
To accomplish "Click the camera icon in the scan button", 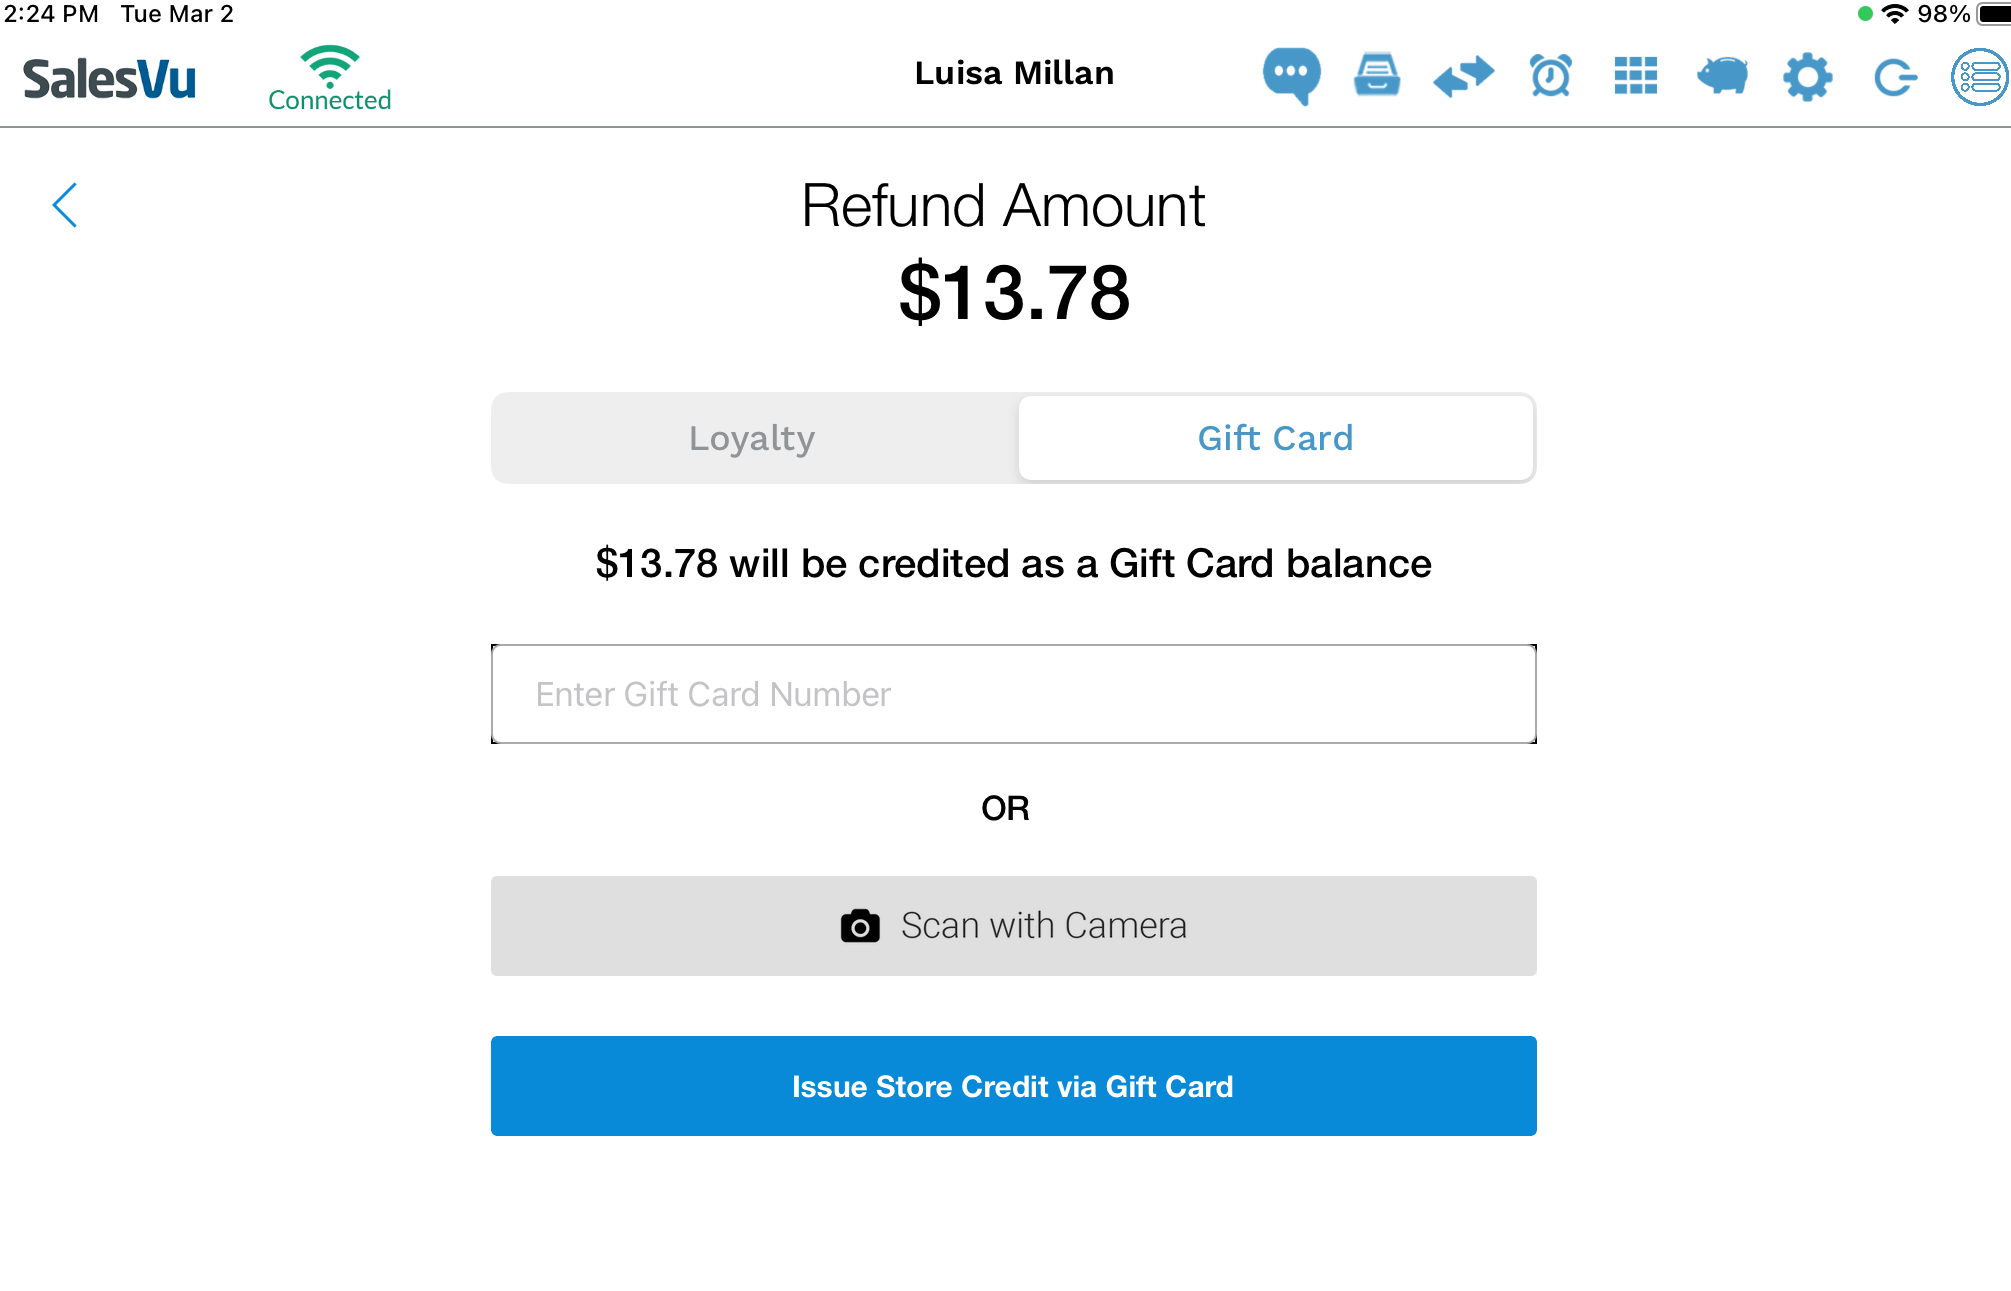I will [860, 926].
